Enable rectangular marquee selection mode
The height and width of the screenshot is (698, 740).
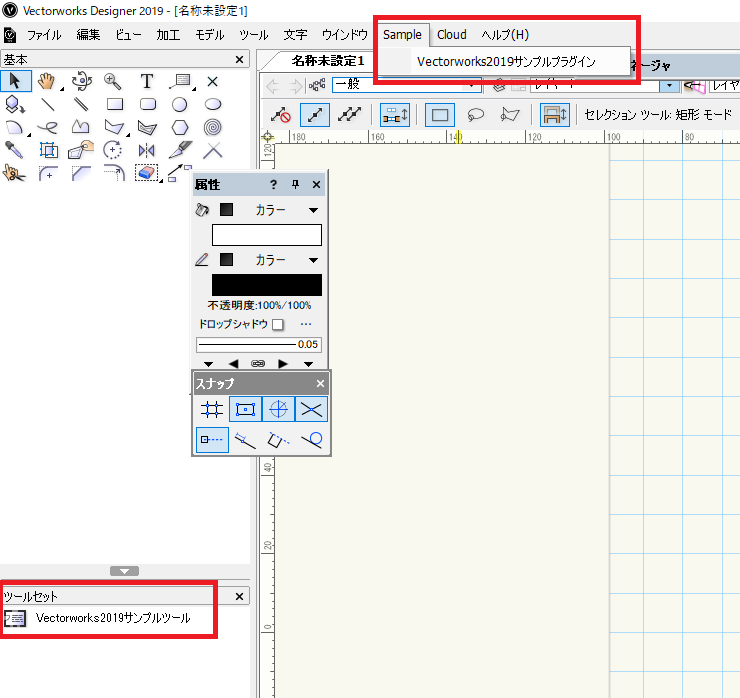pyautogui.click(x=439, y=115)
